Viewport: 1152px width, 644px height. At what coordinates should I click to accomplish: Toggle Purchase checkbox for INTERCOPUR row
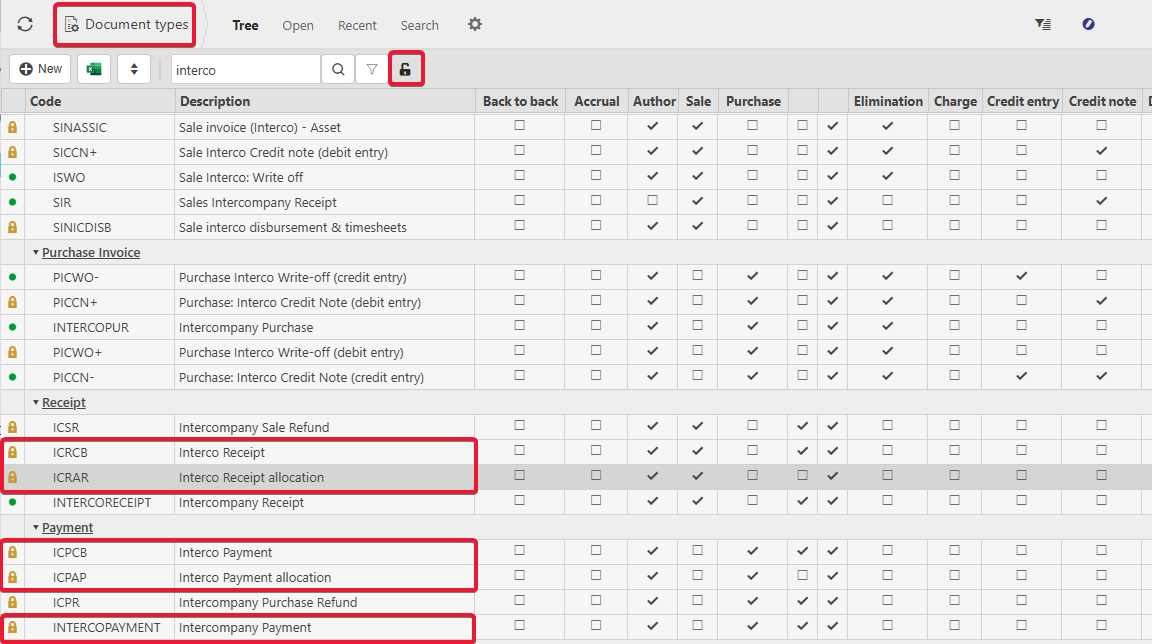pyautogui.click(x=752, y=326)
